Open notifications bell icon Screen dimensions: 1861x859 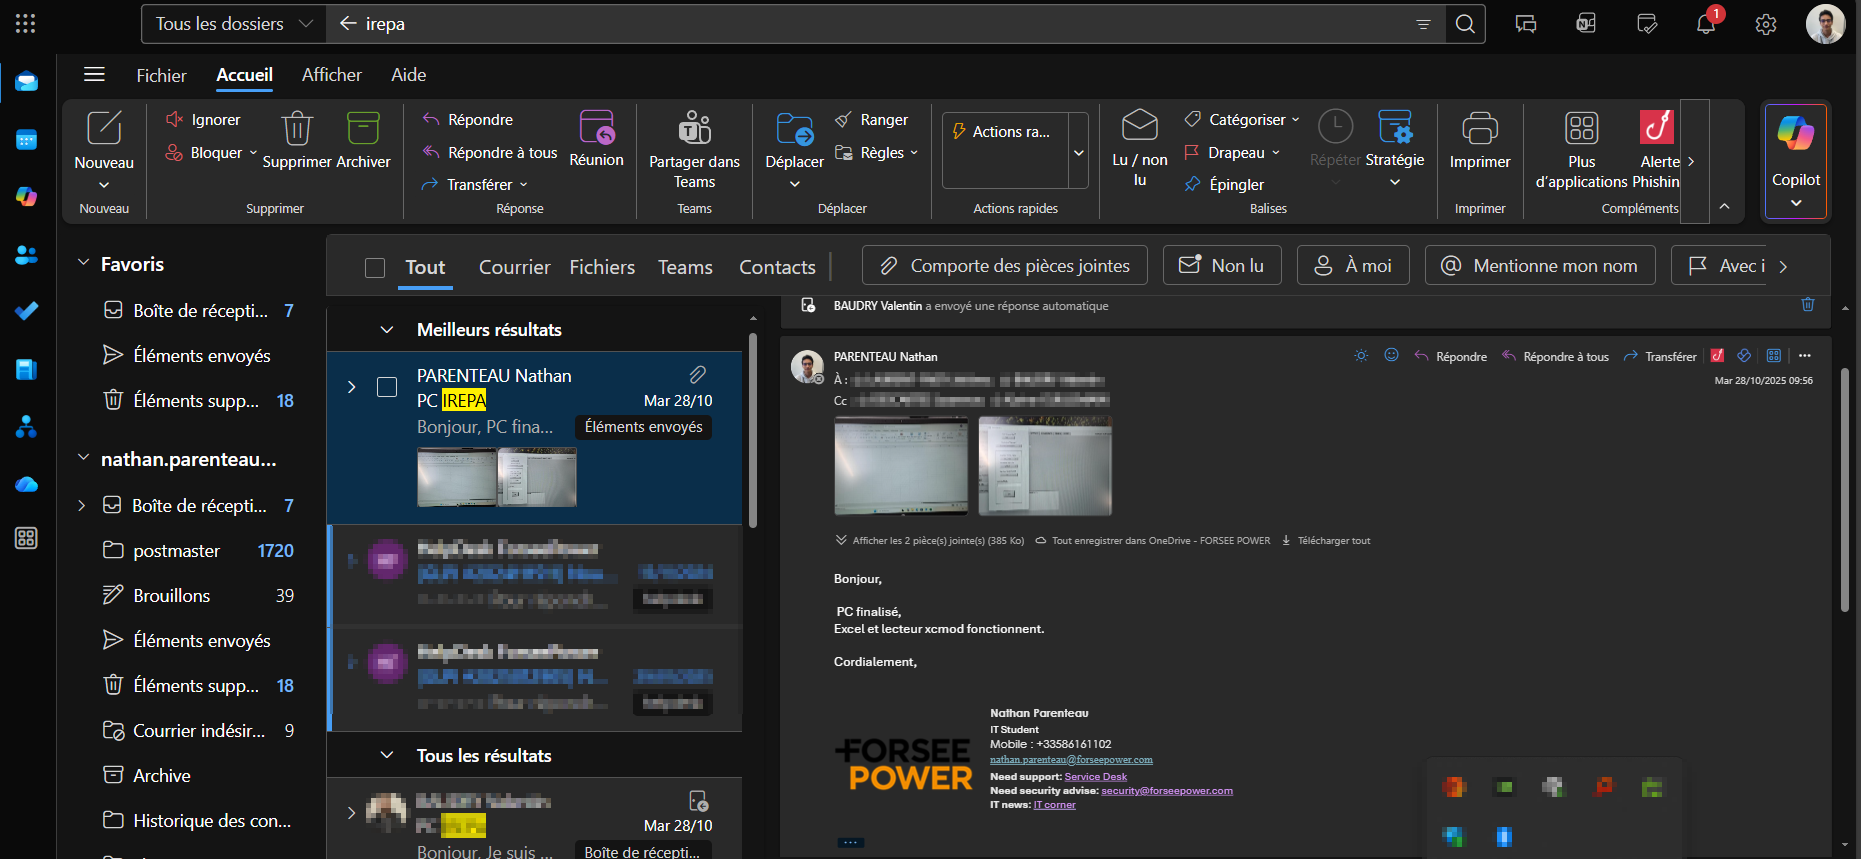pyautogui.click(x=1706, y=24)
